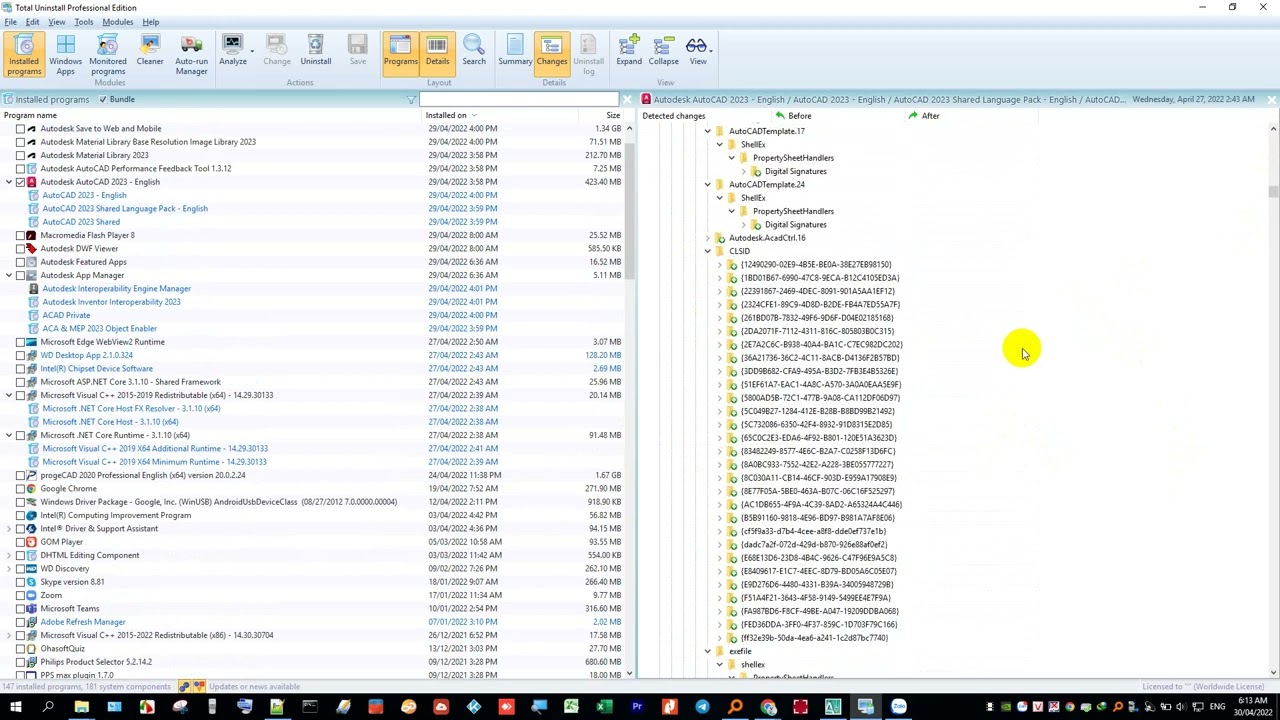Open the Auto-run Manager module
Image resolution: width=1280 pixels, height=720 pixels.
tap(191, 54)
